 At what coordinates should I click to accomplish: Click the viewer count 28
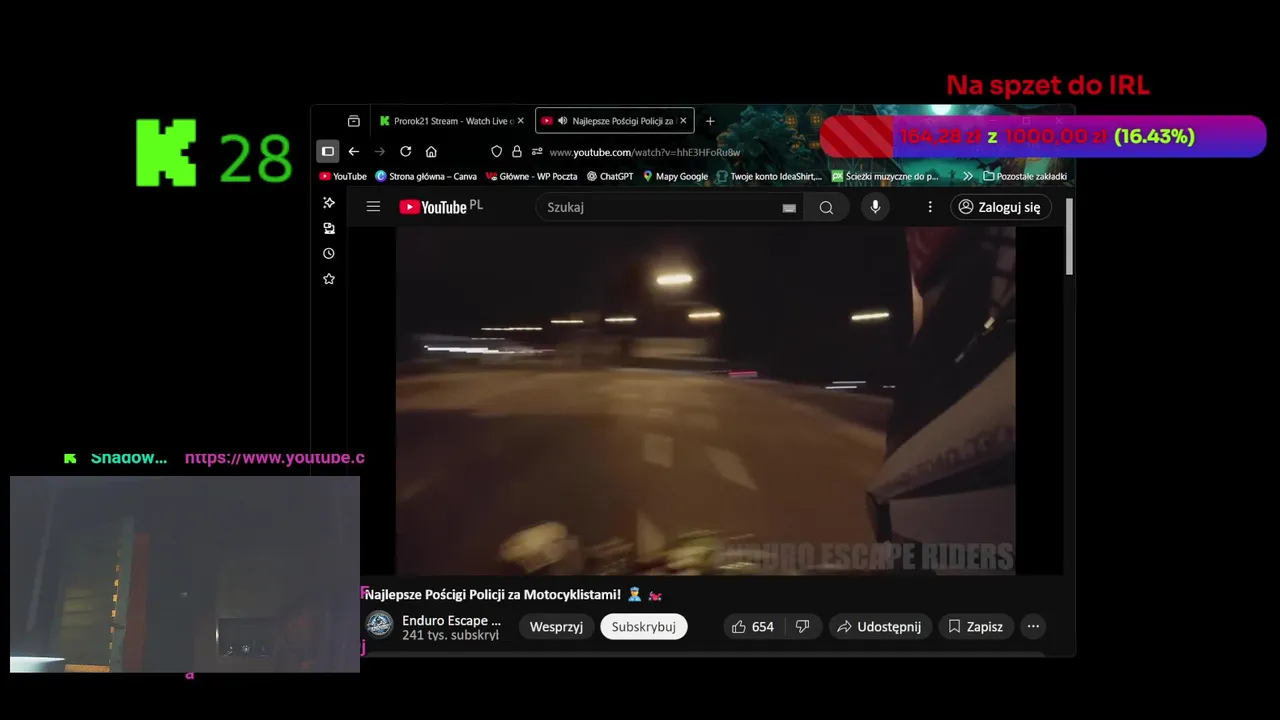point(255,158)
